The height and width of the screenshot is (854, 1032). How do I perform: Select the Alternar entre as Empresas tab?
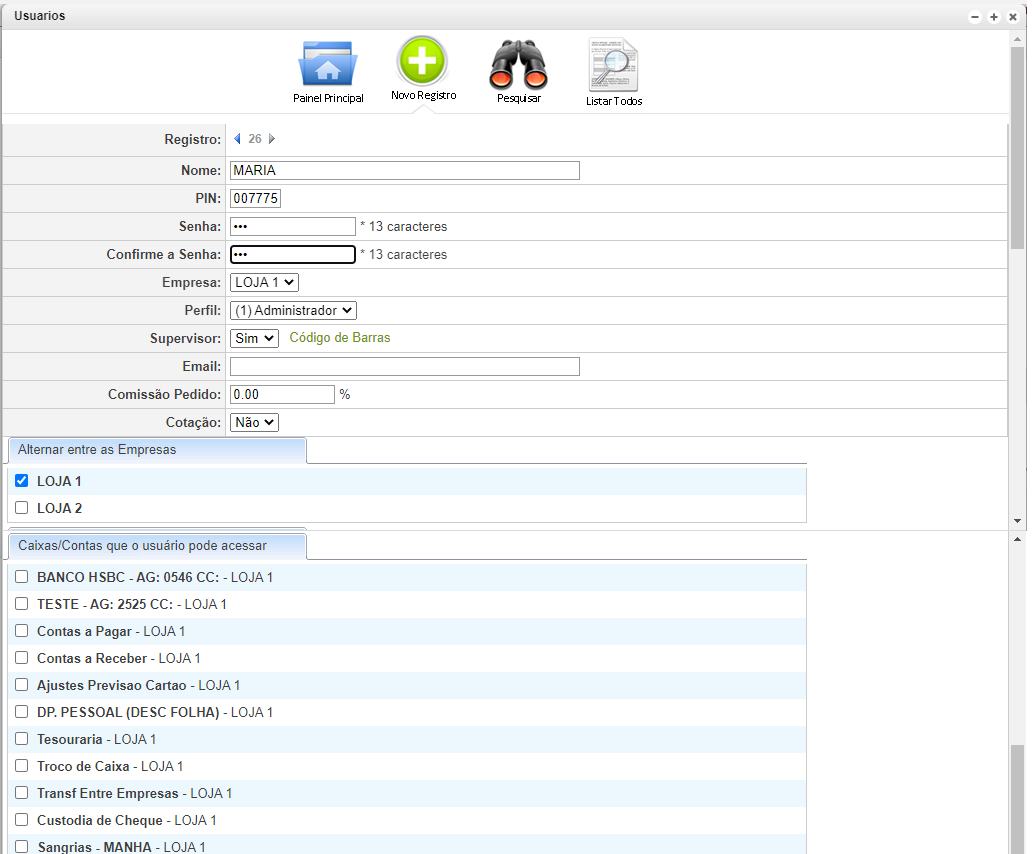tap(156, 450)
